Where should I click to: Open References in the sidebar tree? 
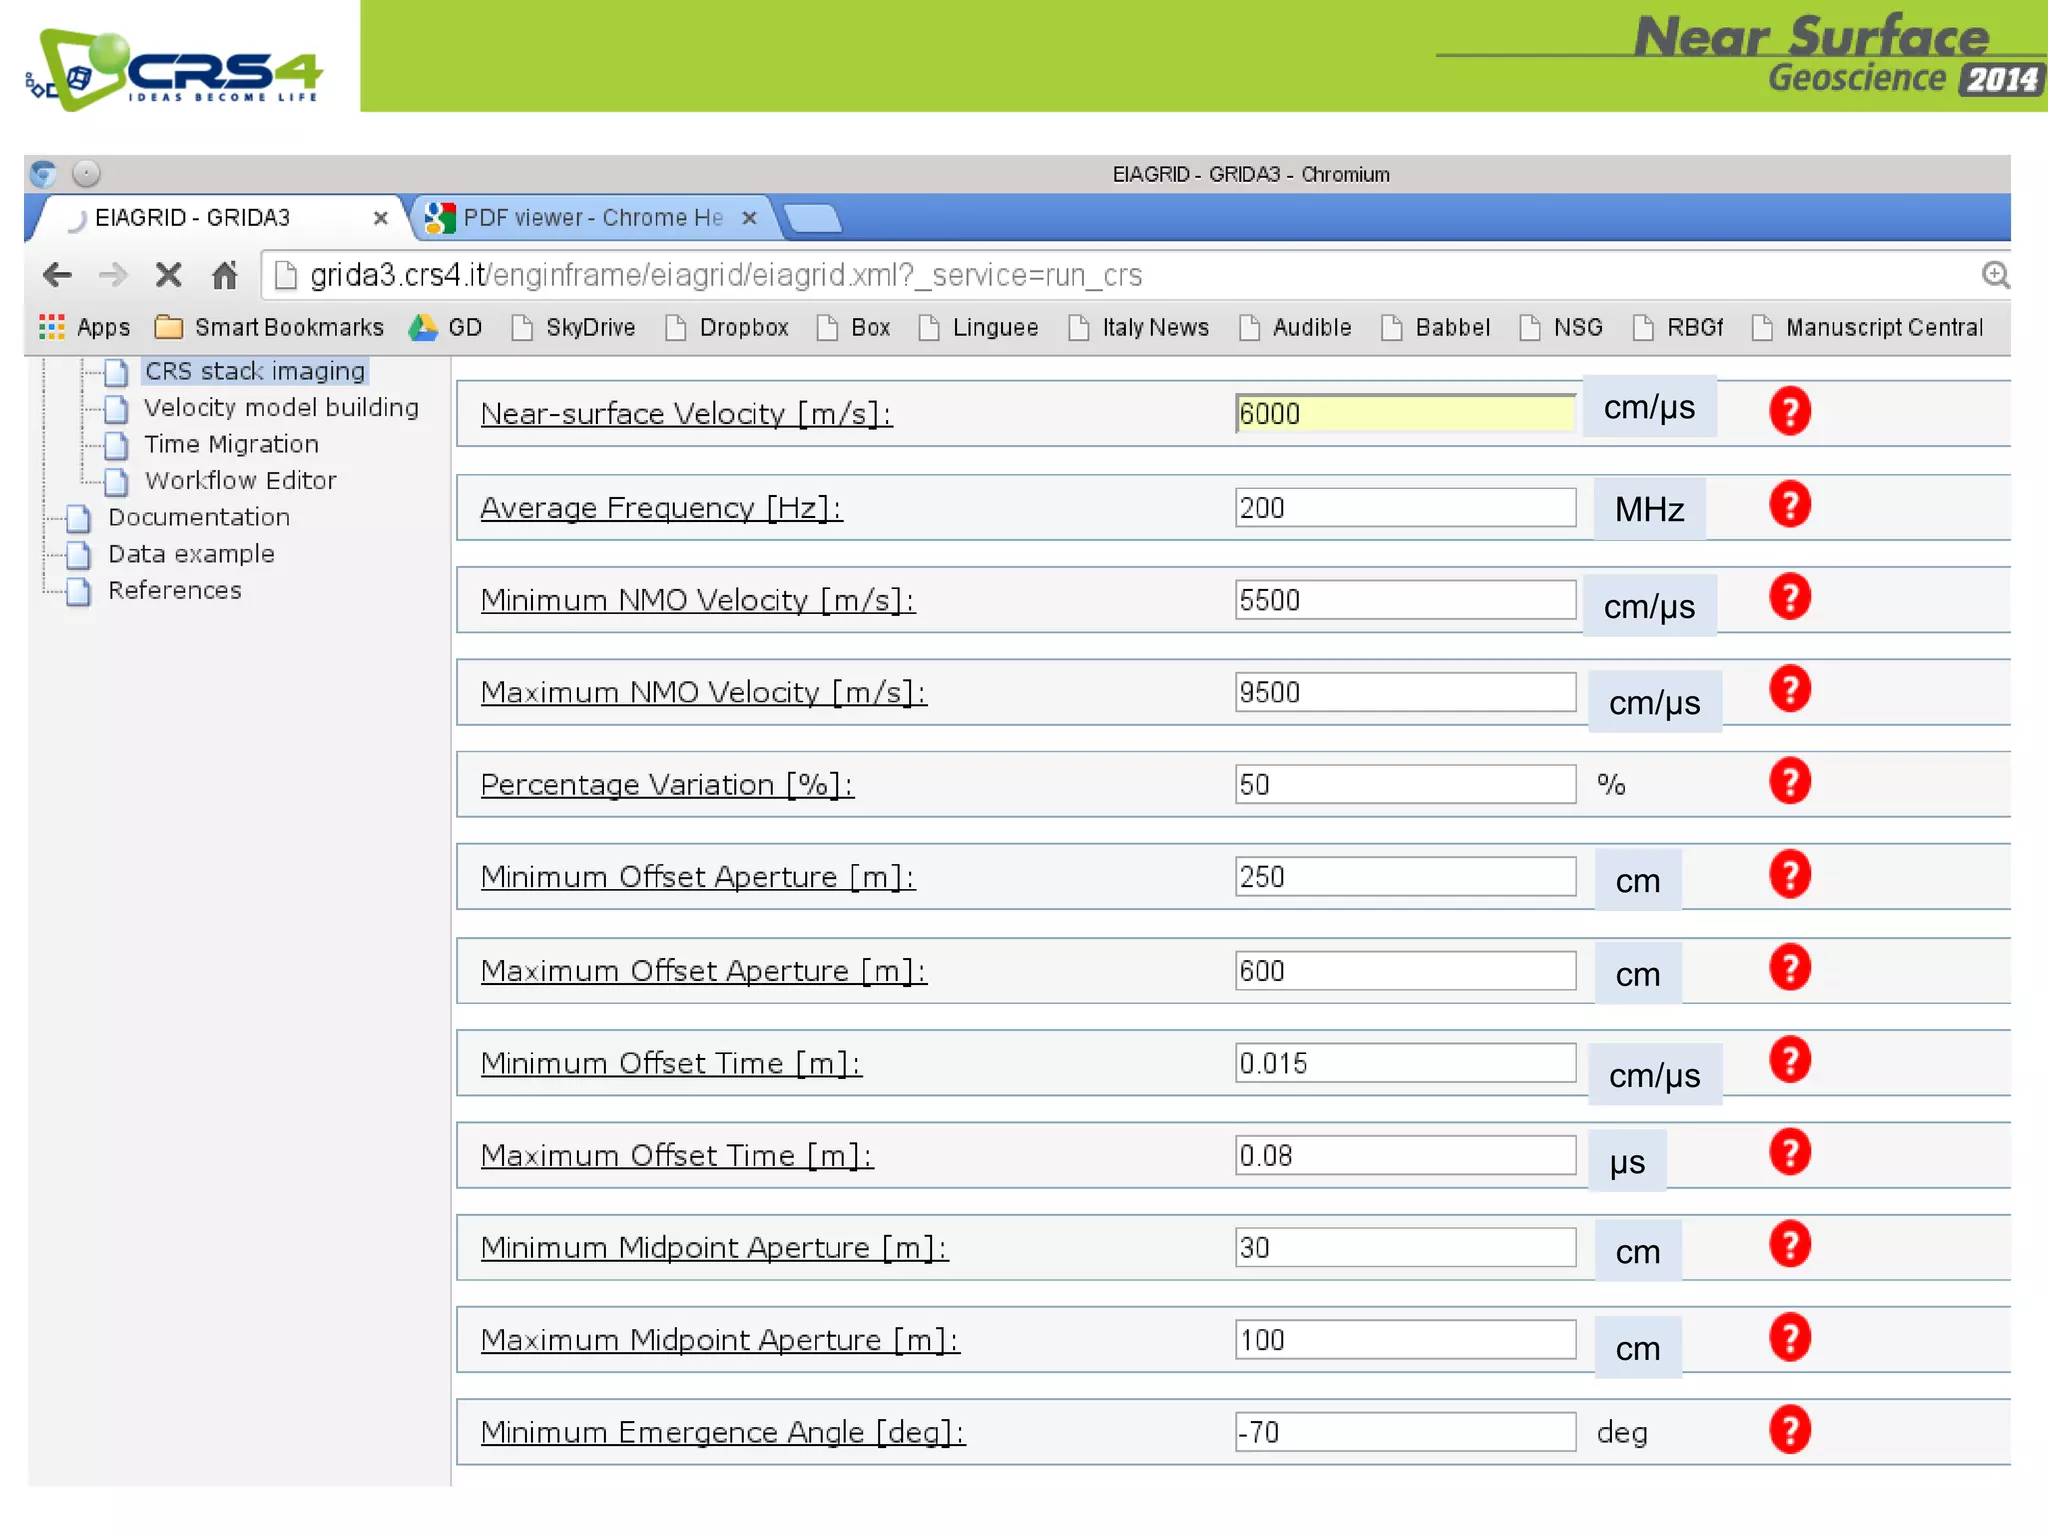175,590
